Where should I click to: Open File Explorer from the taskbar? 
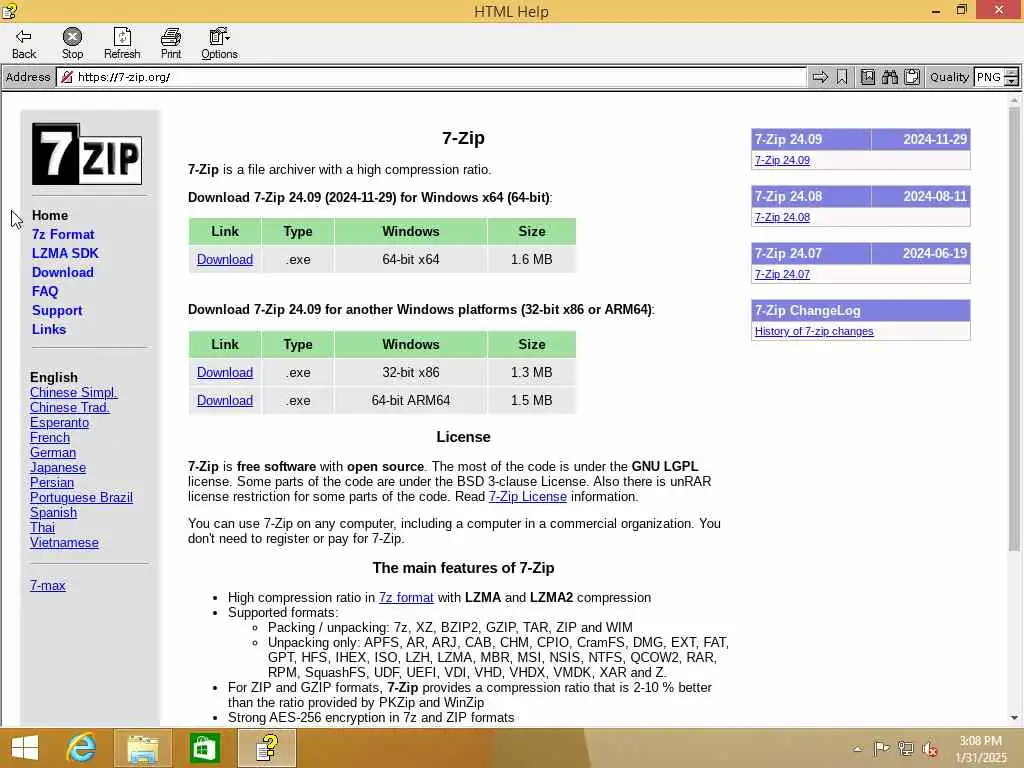pos(143,748)
